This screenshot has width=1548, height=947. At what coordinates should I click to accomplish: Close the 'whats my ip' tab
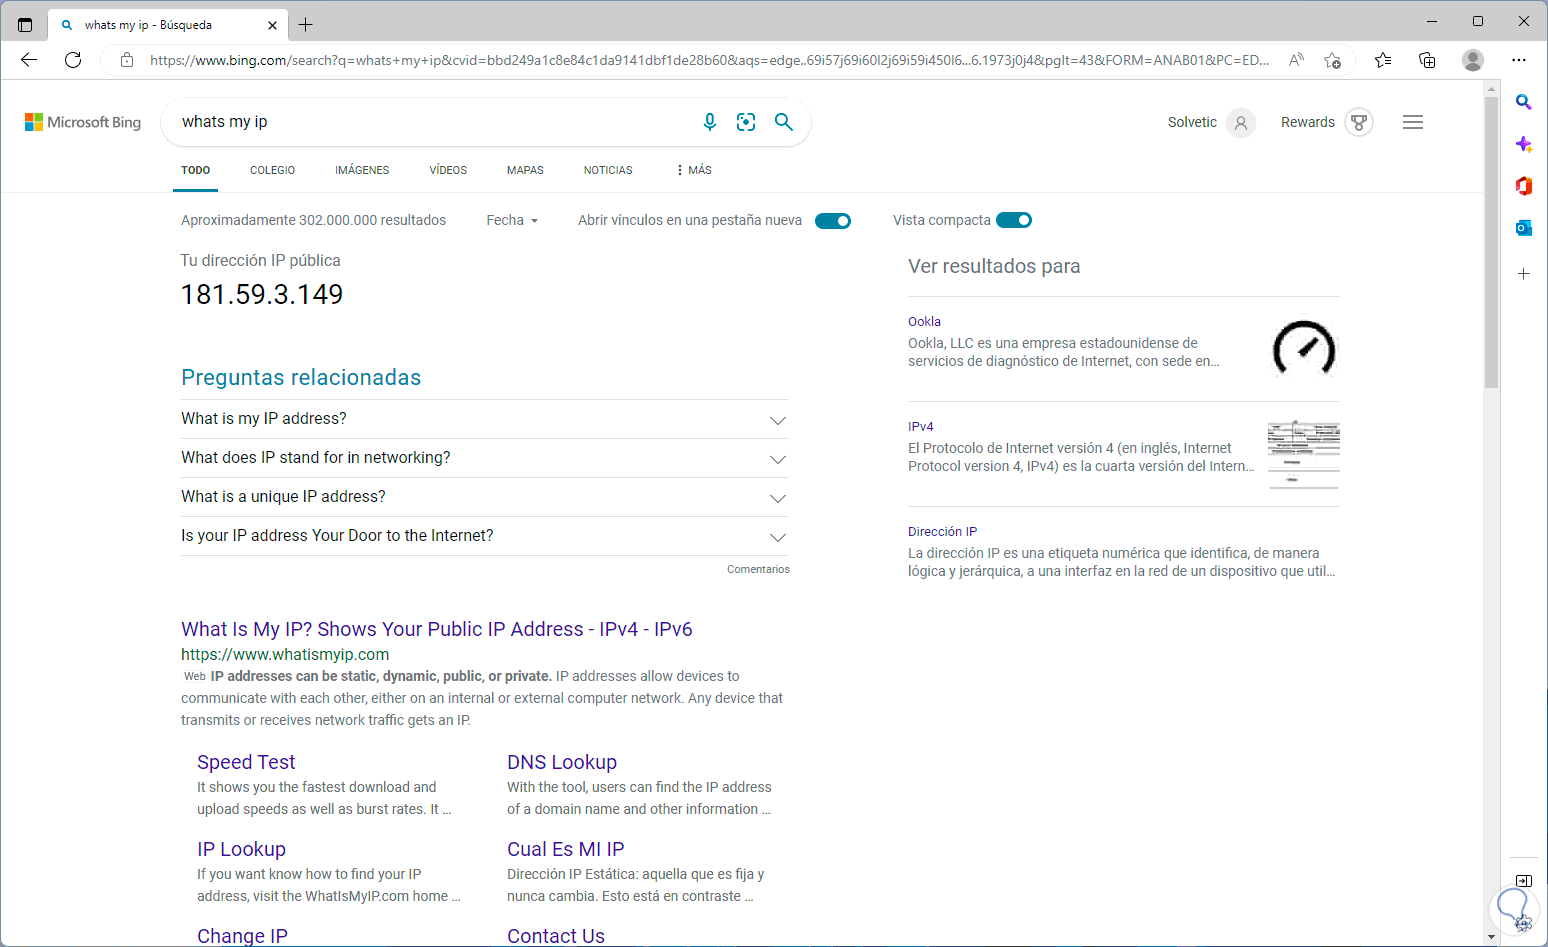[273, 25]
